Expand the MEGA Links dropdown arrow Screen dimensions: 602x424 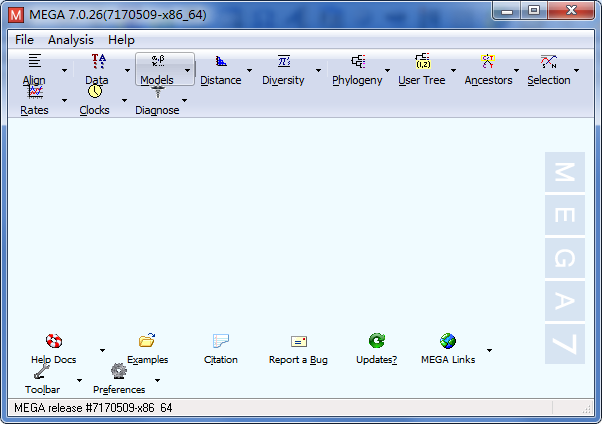(x=490, y=350)
